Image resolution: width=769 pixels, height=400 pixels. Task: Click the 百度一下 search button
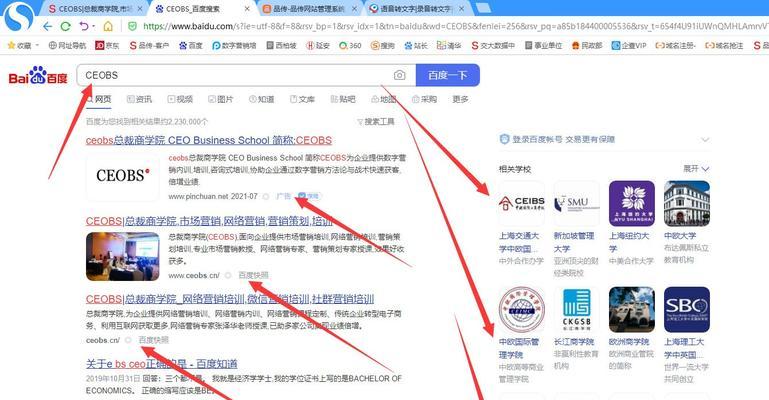[448, 75]
